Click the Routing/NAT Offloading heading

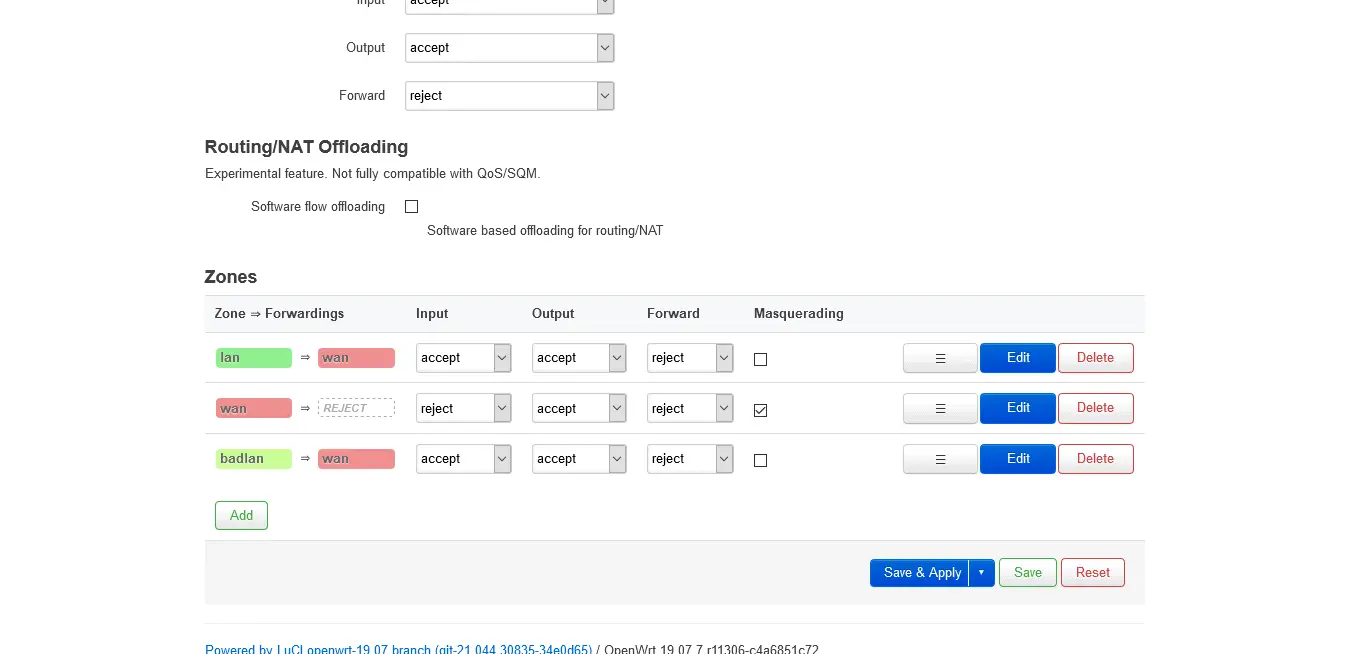click(x=306, y=147)
